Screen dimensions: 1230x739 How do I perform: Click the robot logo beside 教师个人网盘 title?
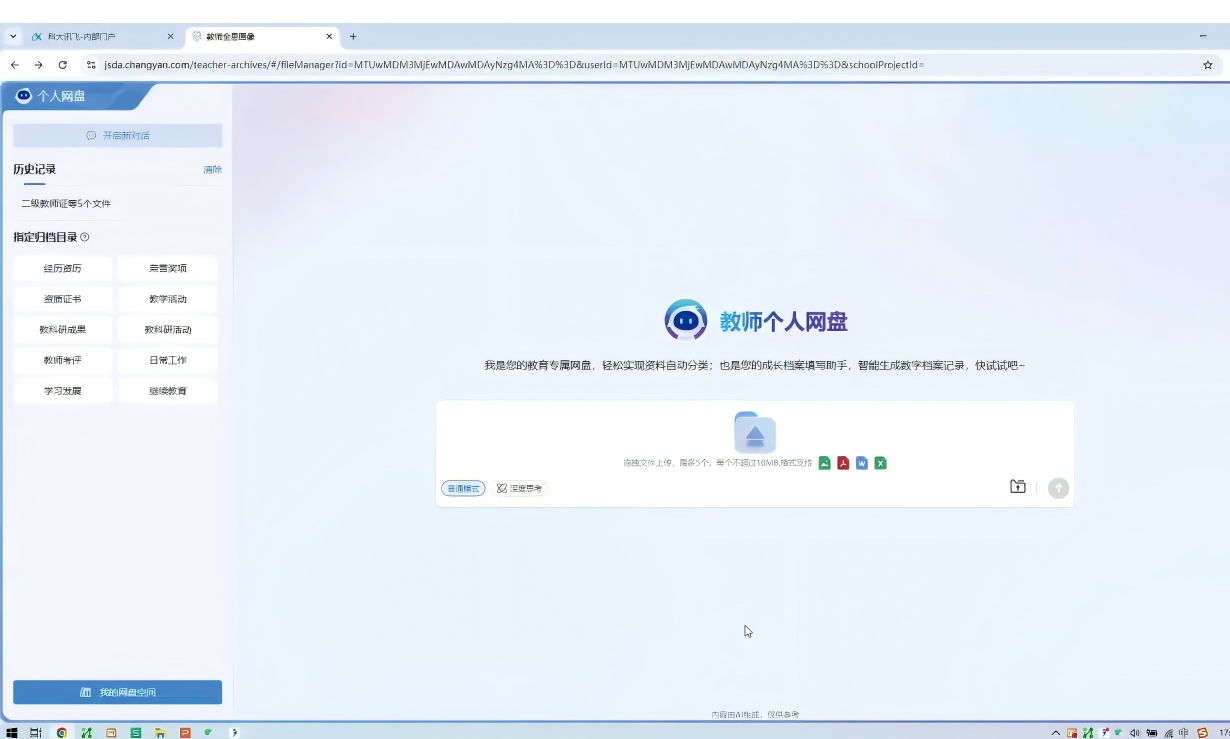pos(686,320)
